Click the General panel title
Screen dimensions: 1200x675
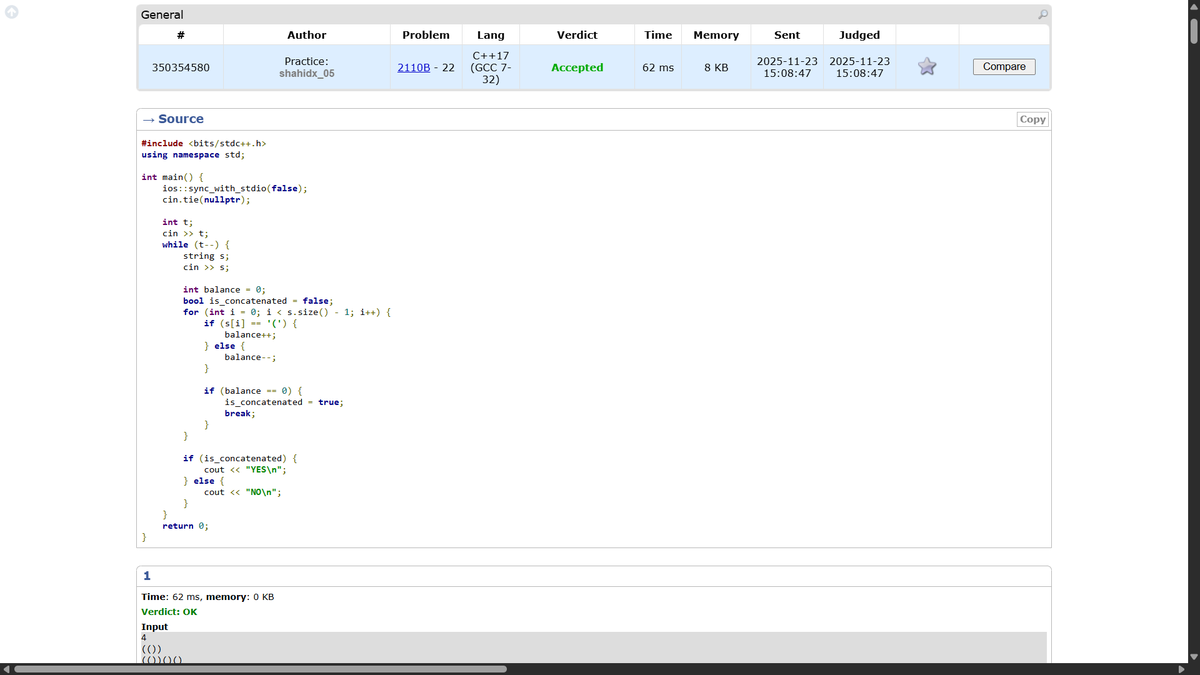pos(162,15)
